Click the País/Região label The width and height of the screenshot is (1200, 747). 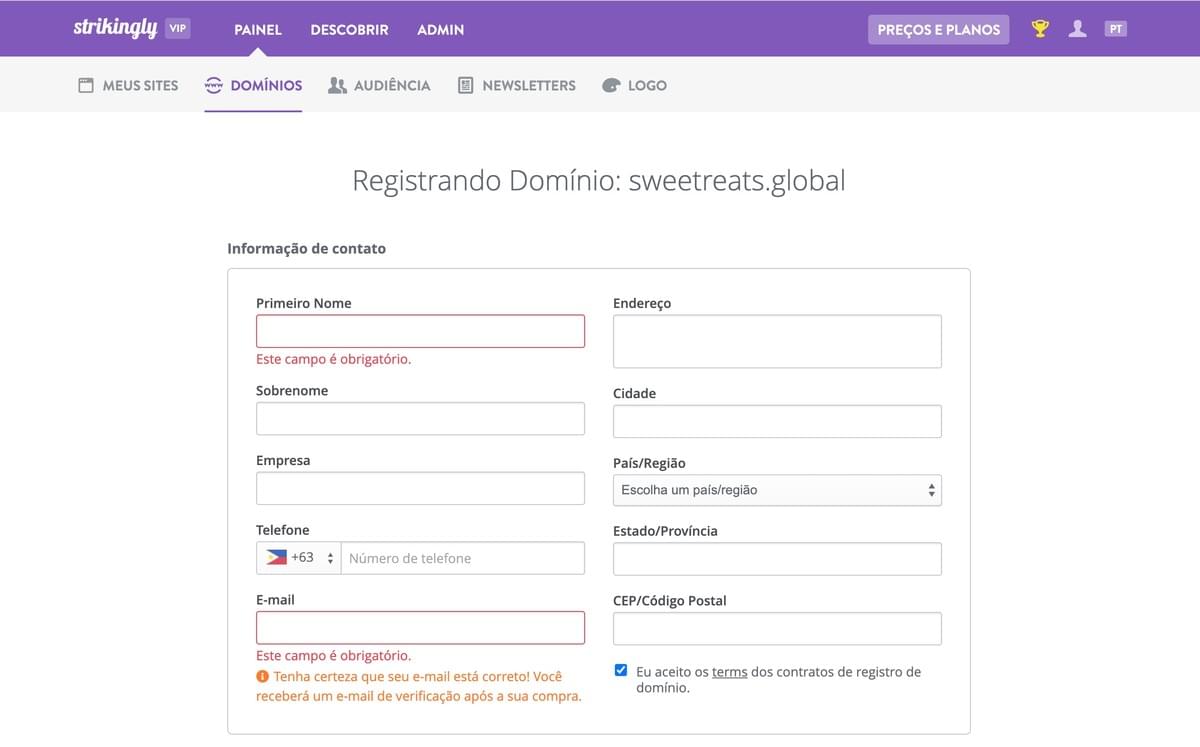pos(649,463)
